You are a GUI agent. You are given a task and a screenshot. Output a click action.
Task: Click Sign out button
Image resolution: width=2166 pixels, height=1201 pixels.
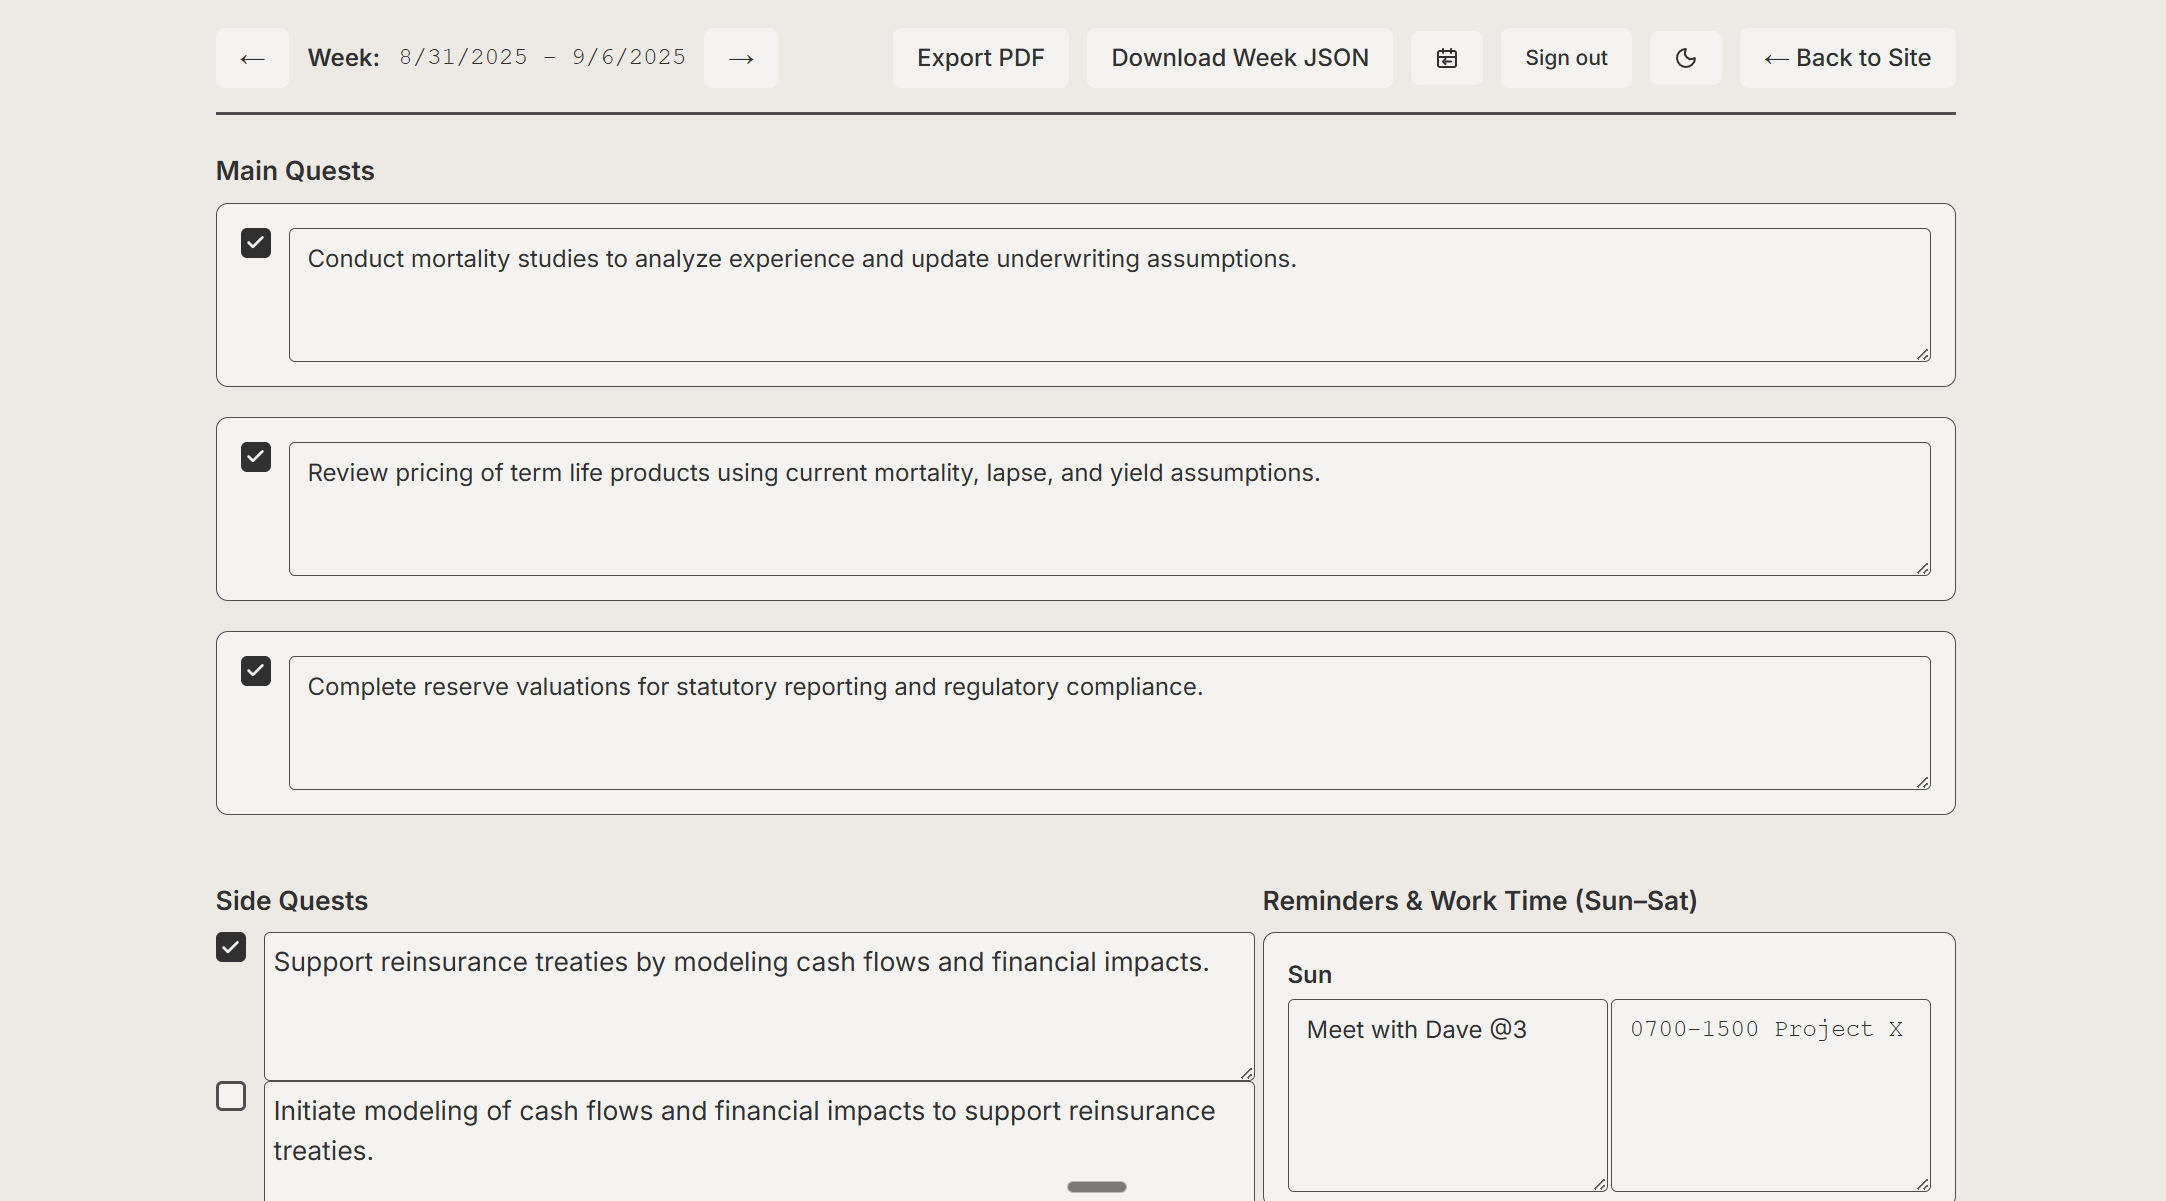[1566, 58]
